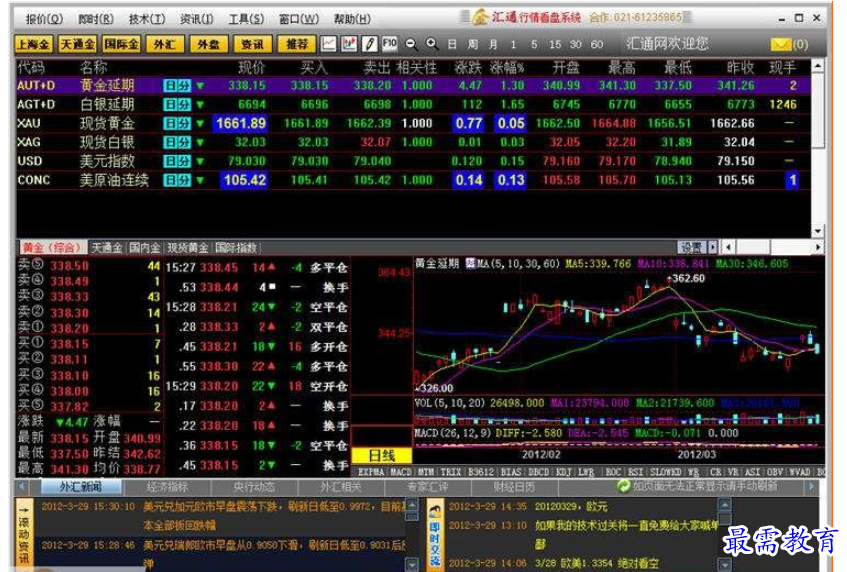The width and height of the screenshot is (847, 572).
Task: Open the 资讯(I) menu
Action: [x=197, y=19]
